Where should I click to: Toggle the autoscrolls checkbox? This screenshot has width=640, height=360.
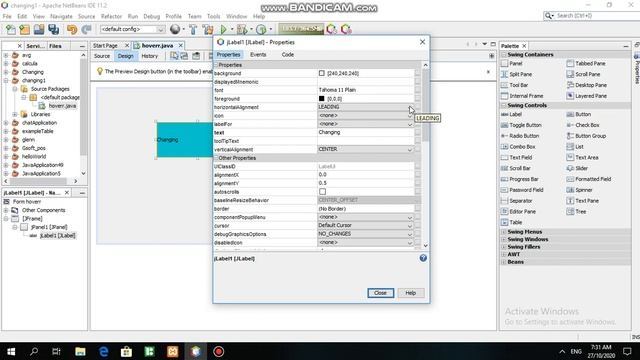322,191
